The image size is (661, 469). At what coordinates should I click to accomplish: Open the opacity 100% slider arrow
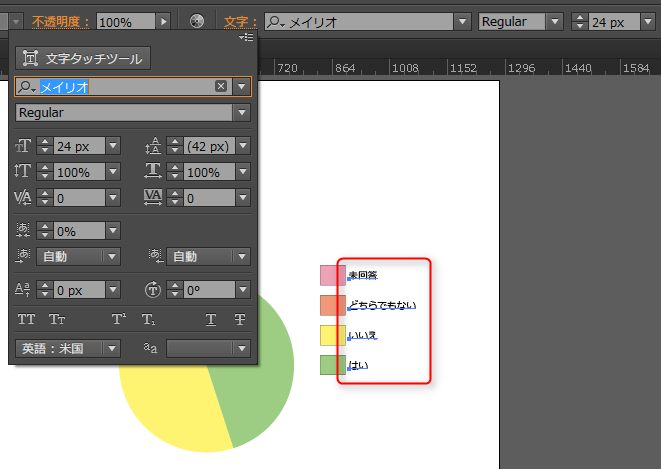pos(165,21)
